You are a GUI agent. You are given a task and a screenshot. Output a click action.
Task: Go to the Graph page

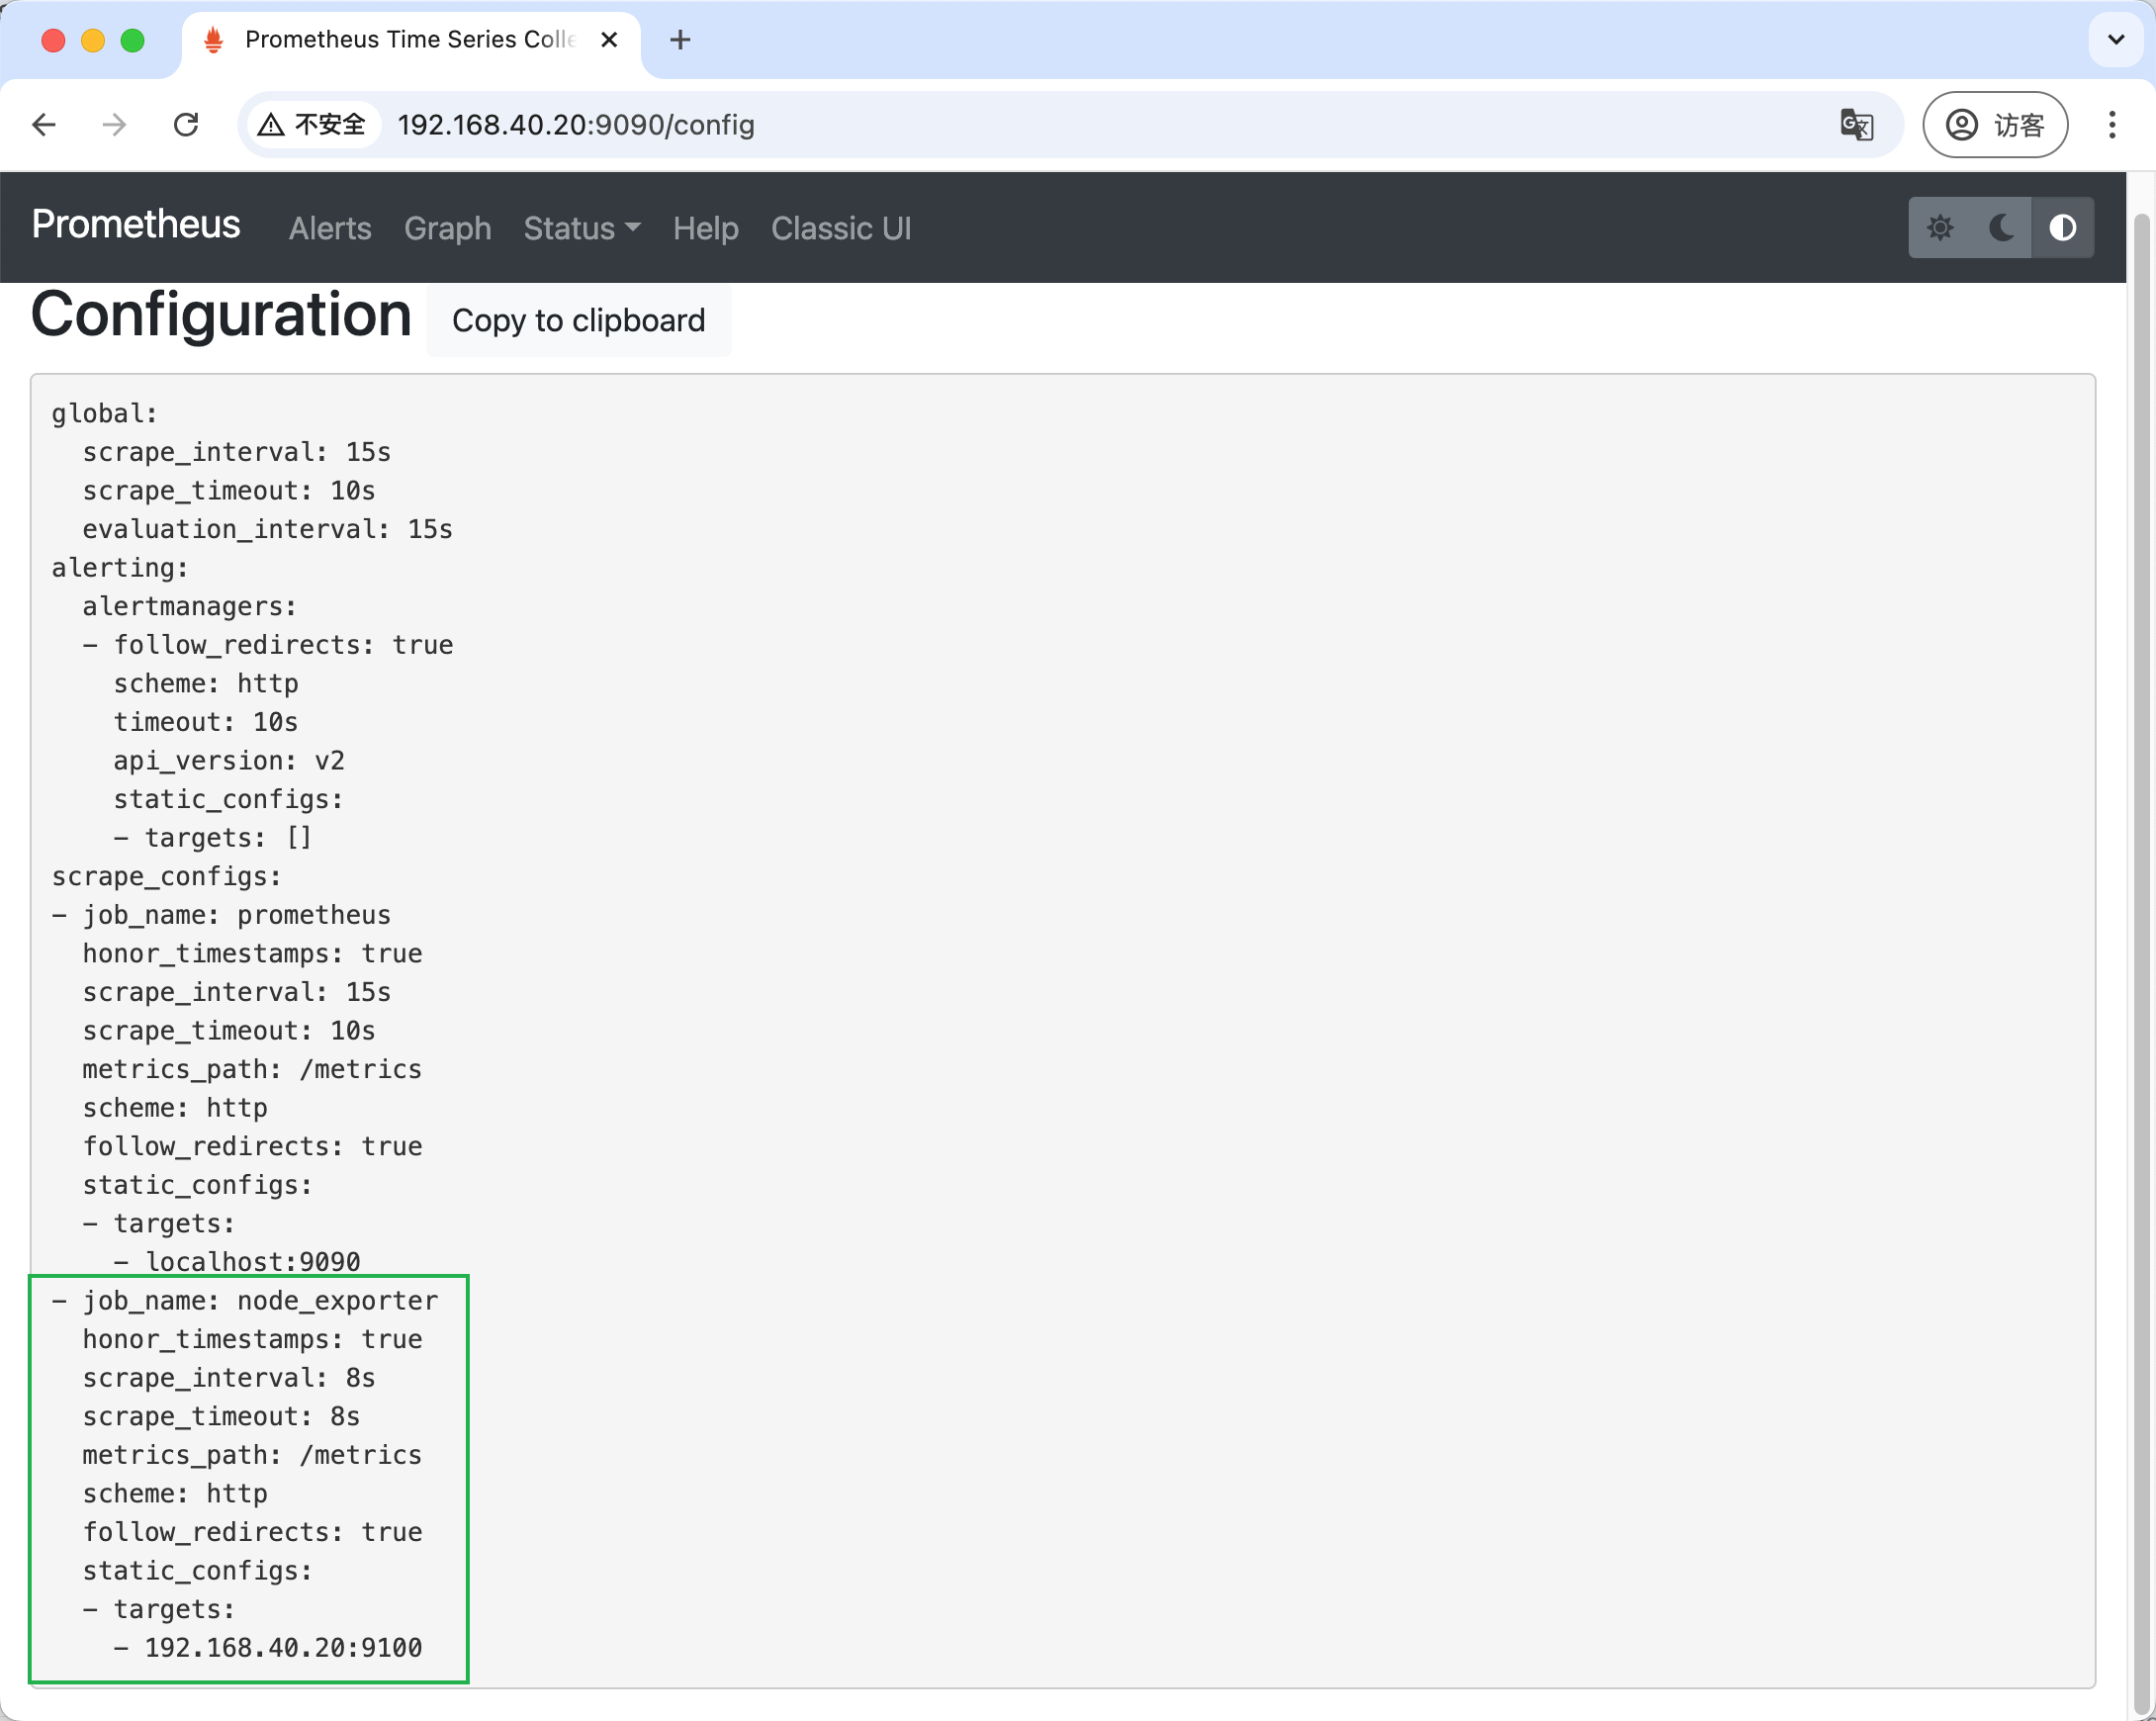447,229
